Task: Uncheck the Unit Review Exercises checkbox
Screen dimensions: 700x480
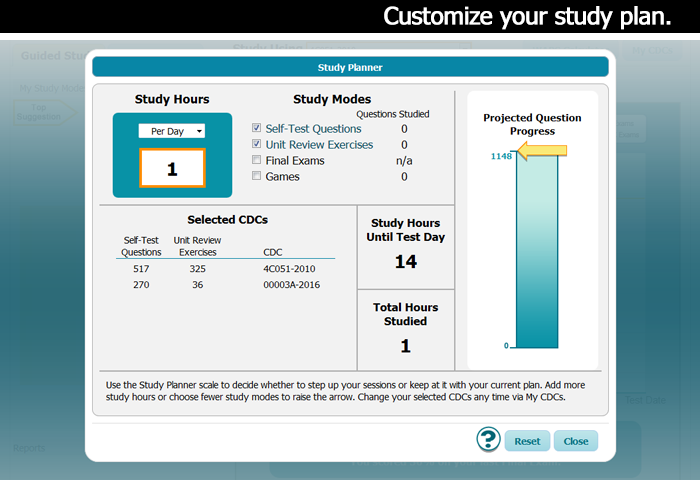Action: (257, 145)
